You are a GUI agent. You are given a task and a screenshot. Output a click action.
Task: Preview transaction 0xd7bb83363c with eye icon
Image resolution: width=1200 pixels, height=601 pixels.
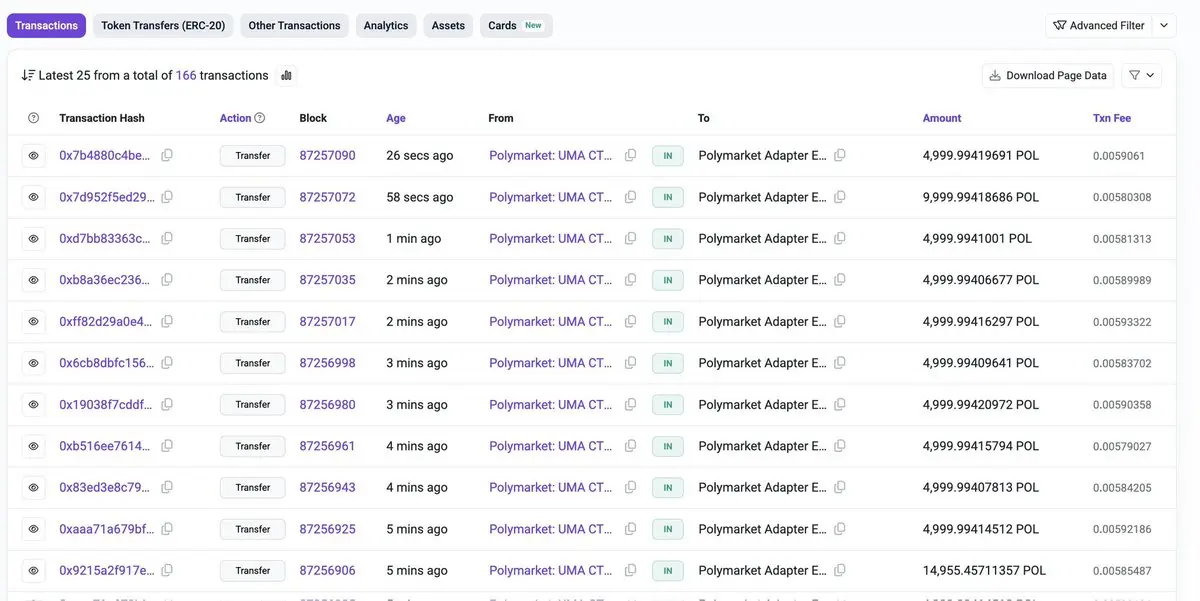[x=33, y=239]
